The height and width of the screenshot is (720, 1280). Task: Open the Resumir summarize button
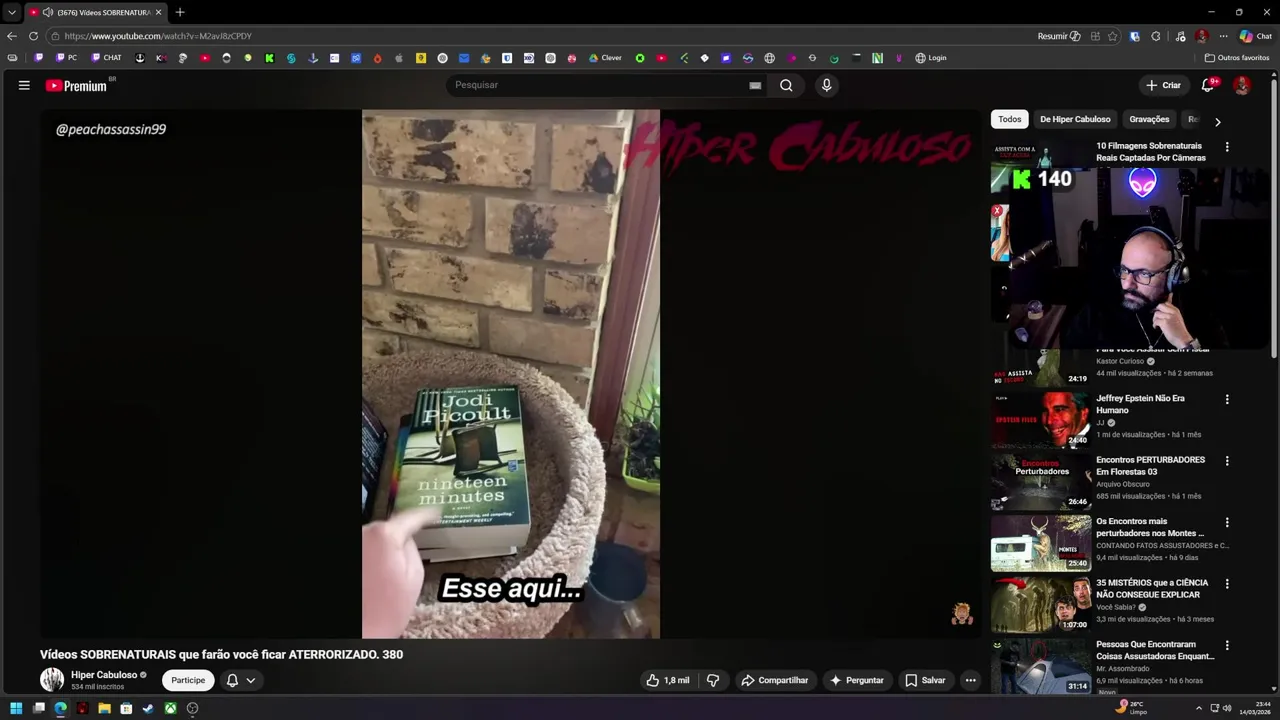click(x=1059, y=36)
